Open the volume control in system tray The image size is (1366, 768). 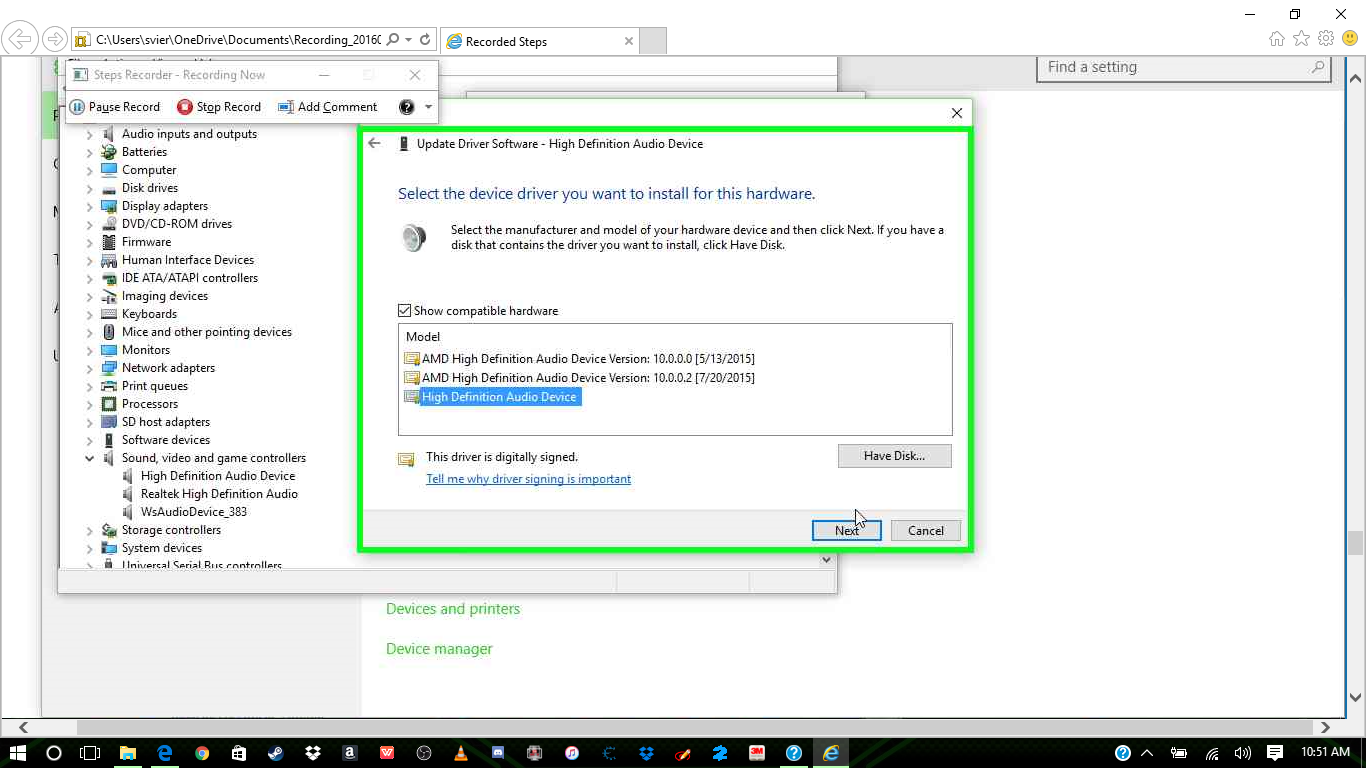coord(1243,753)
